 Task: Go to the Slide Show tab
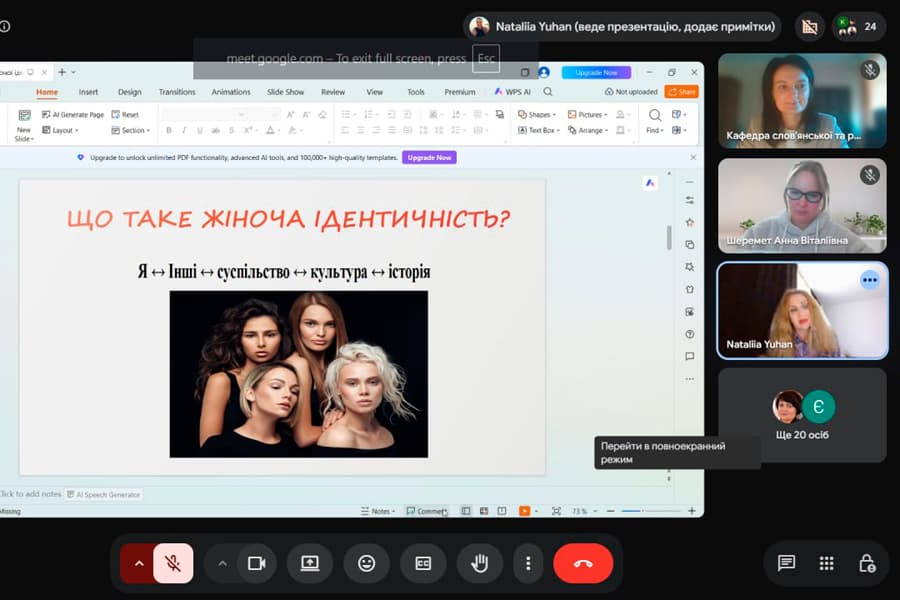click(x=285, y=92)
